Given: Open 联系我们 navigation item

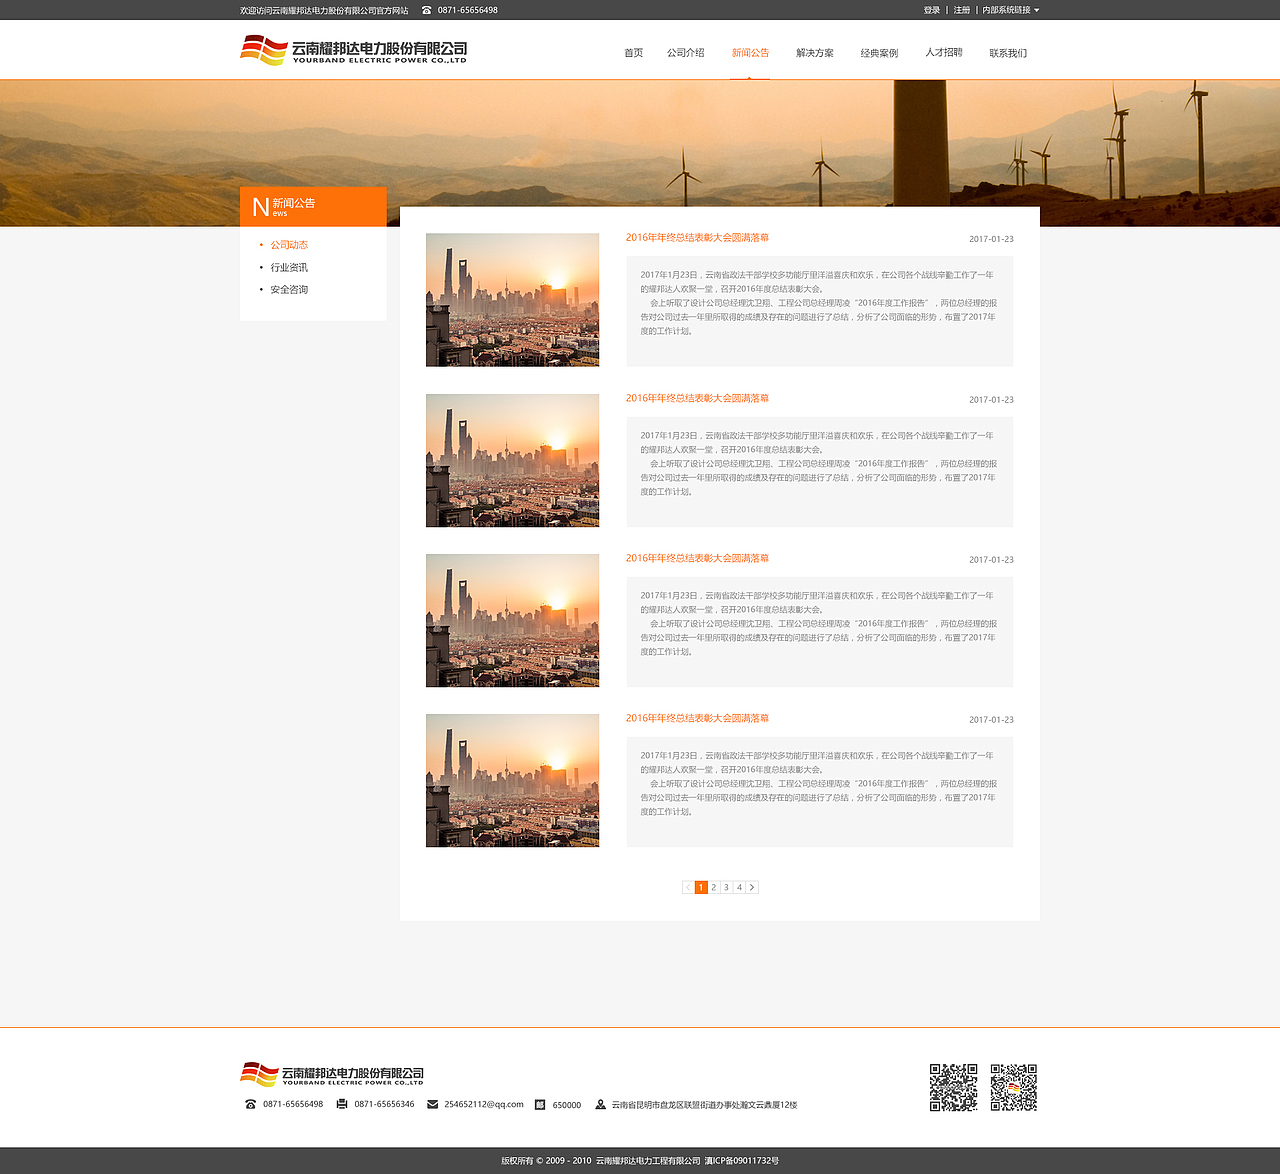Looking at the screenshot, I should 1008,53.
